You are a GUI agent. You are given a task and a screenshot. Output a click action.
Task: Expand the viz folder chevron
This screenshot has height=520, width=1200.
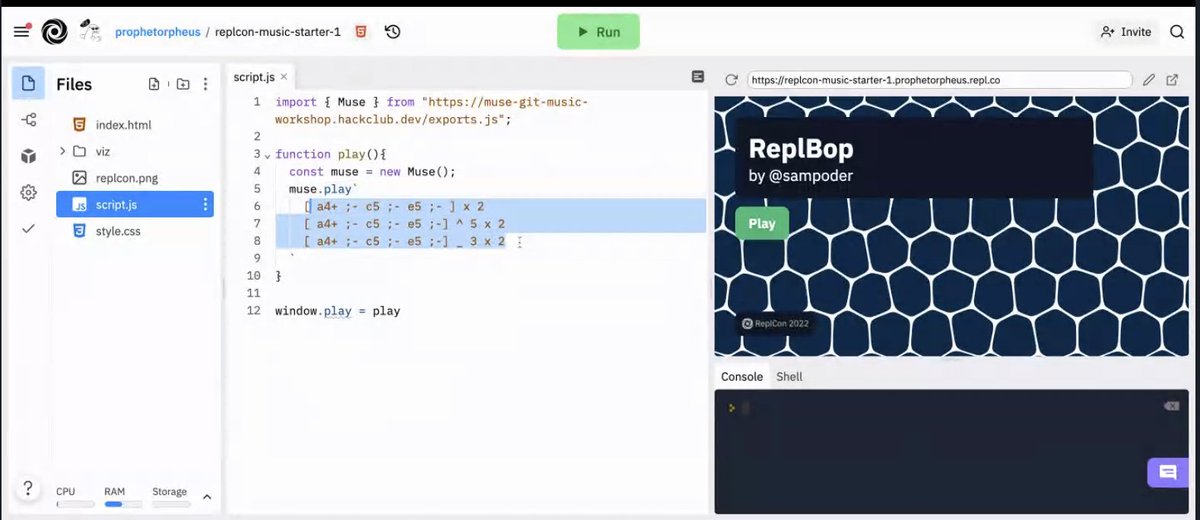(63, 151)
